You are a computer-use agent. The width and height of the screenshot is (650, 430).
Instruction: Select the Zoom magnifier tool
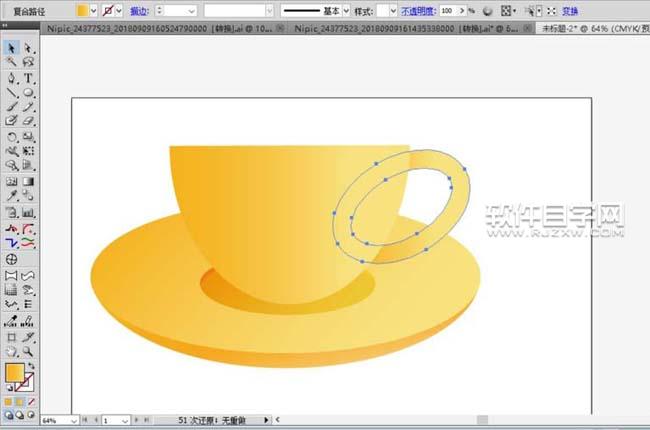(x=29, y=352)
